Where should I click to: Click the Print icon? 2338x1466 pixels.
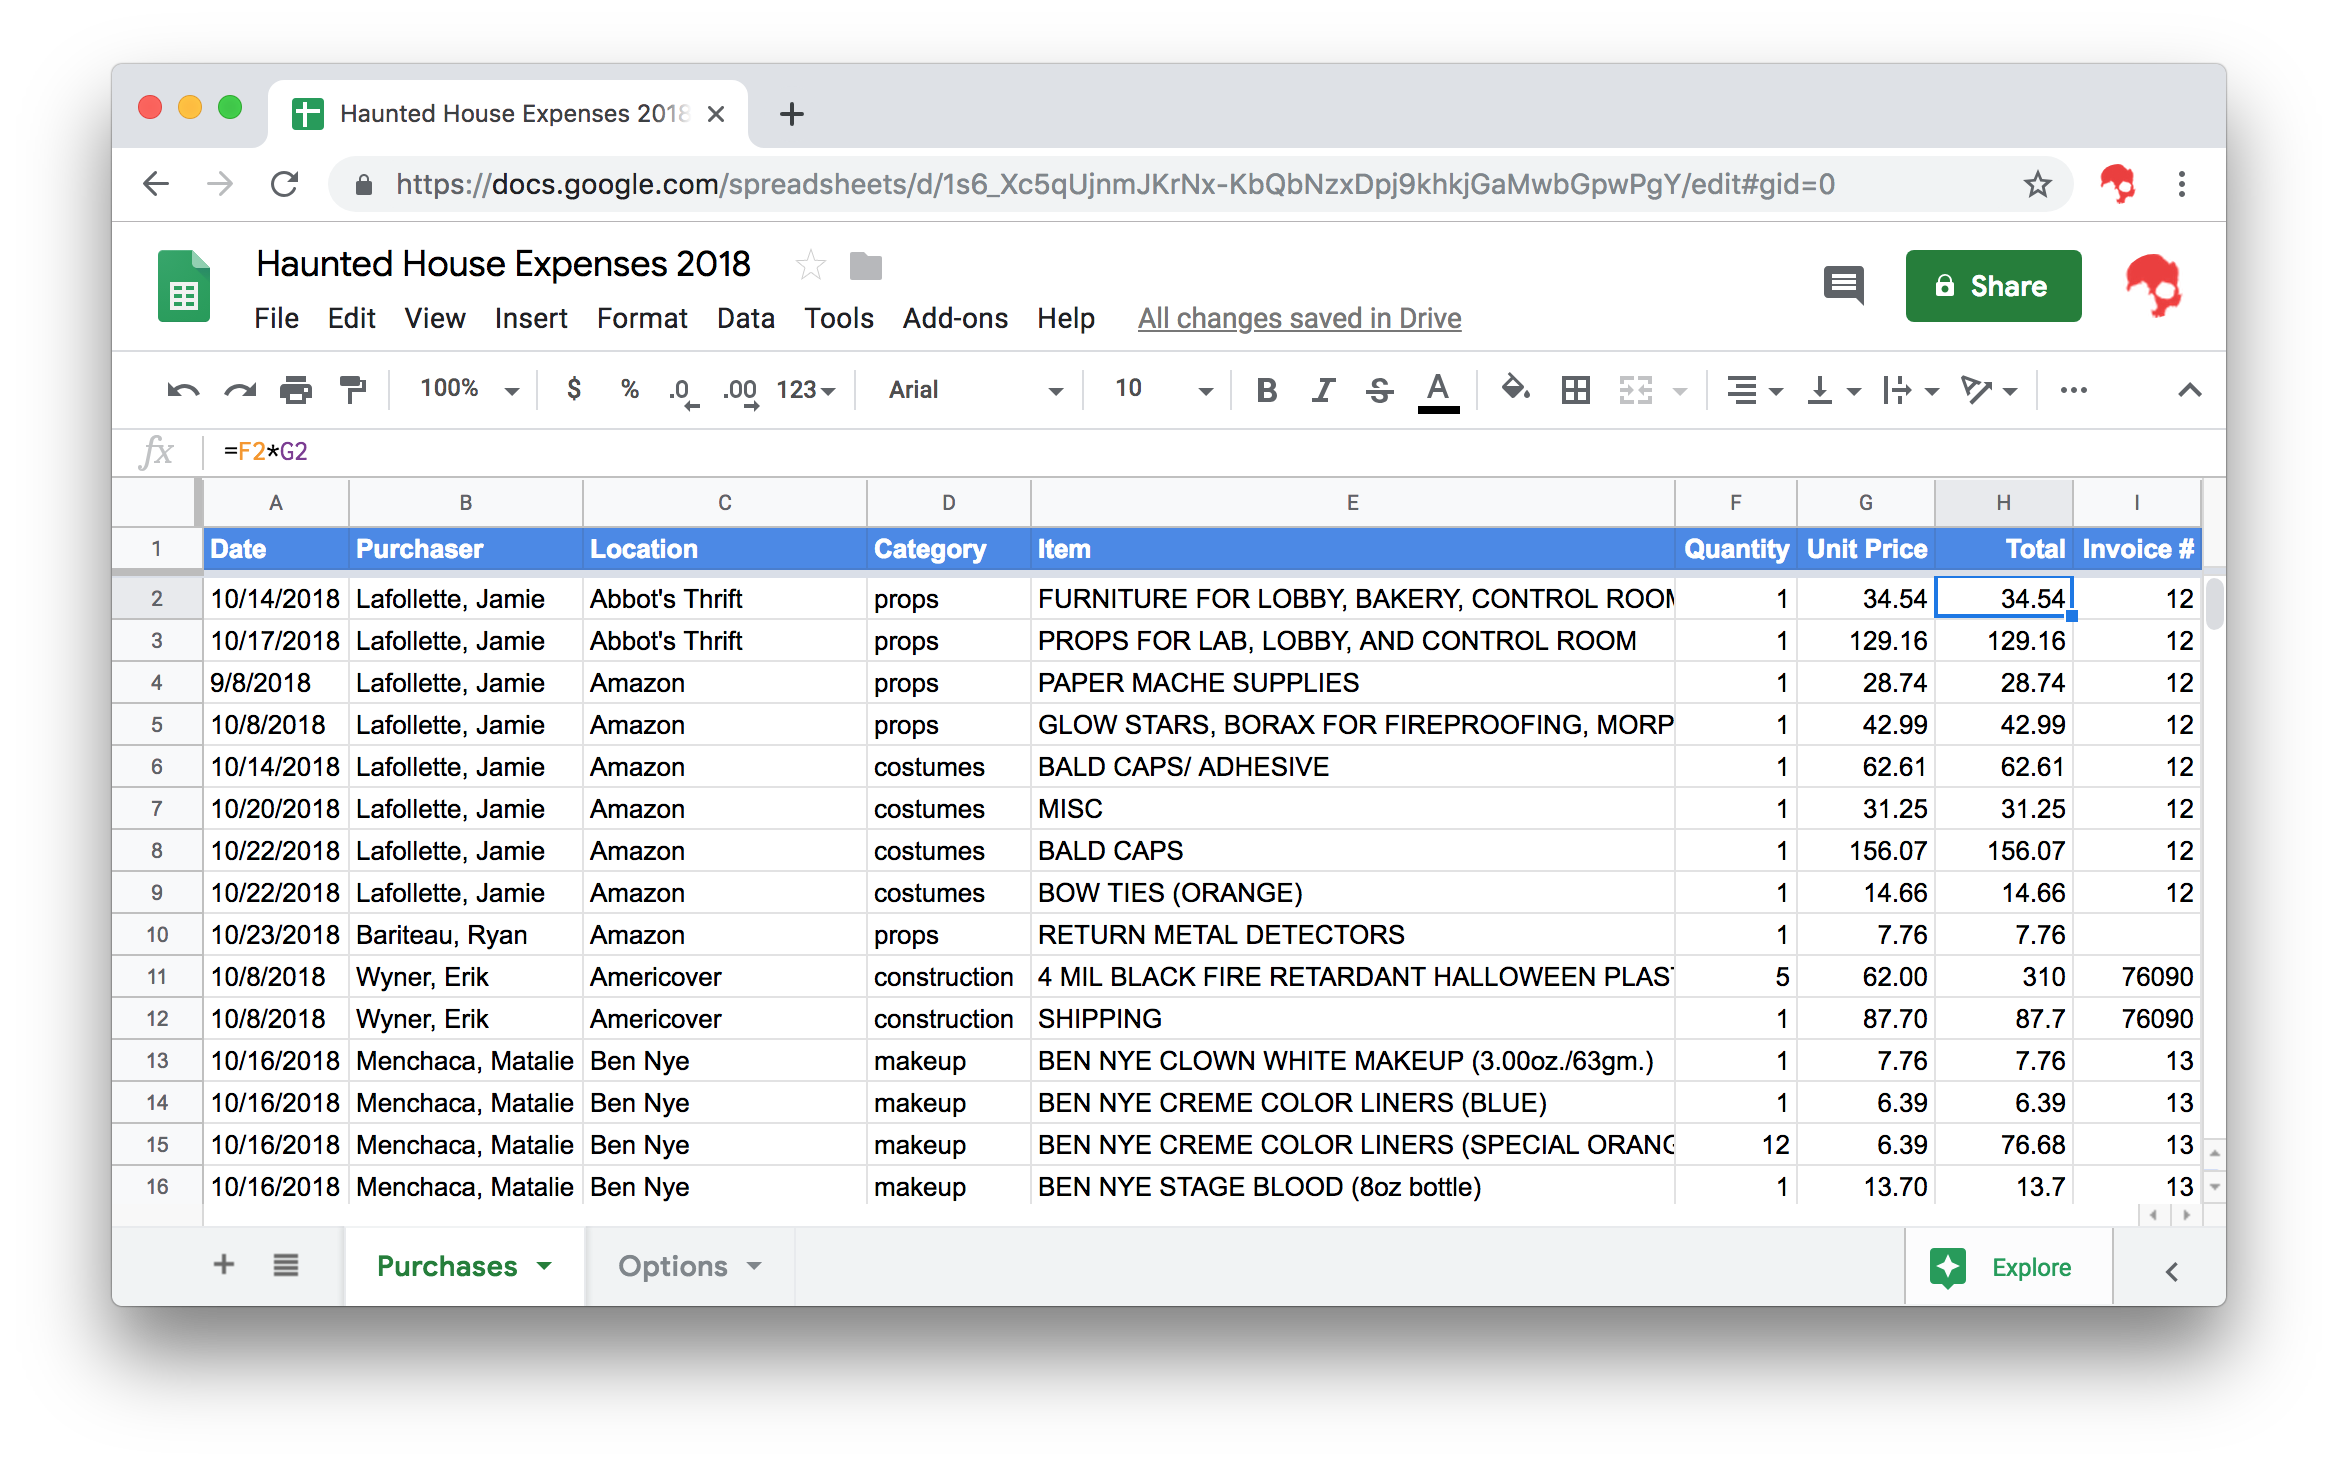point(296,390)
